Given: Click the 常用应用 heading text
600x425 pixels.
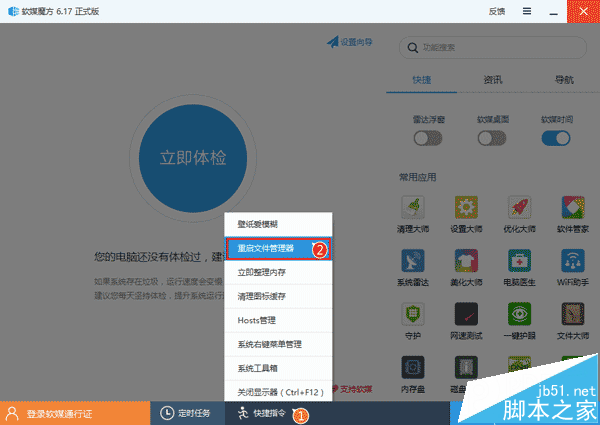Looking at the screenshot, I should pos(417,177).
